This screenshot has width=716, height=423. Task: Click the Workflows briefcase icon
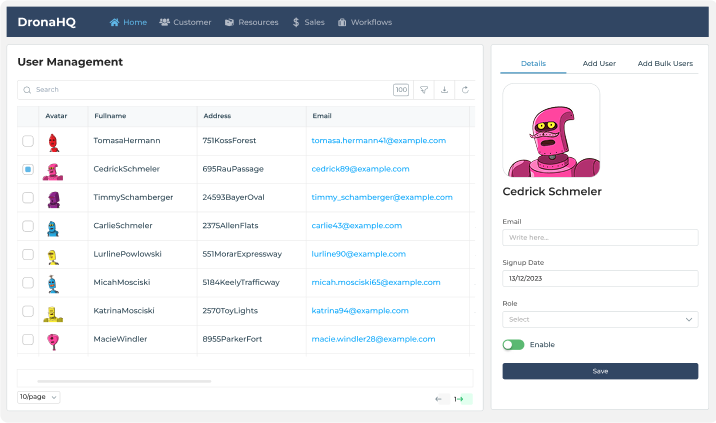342,22
